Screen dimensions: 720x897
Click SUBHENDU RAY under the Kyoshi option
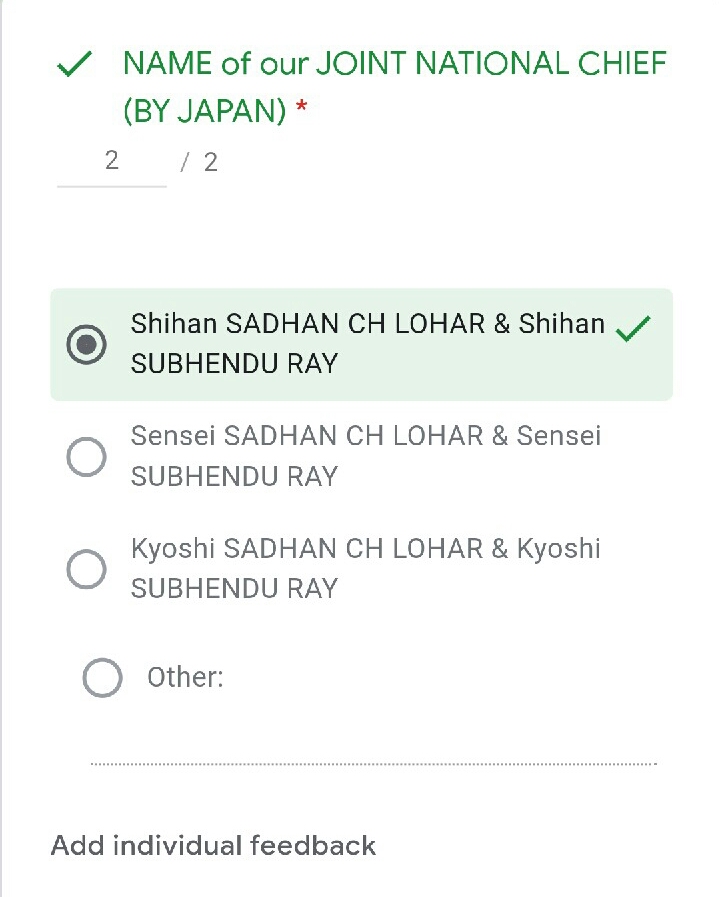(234, 588)
